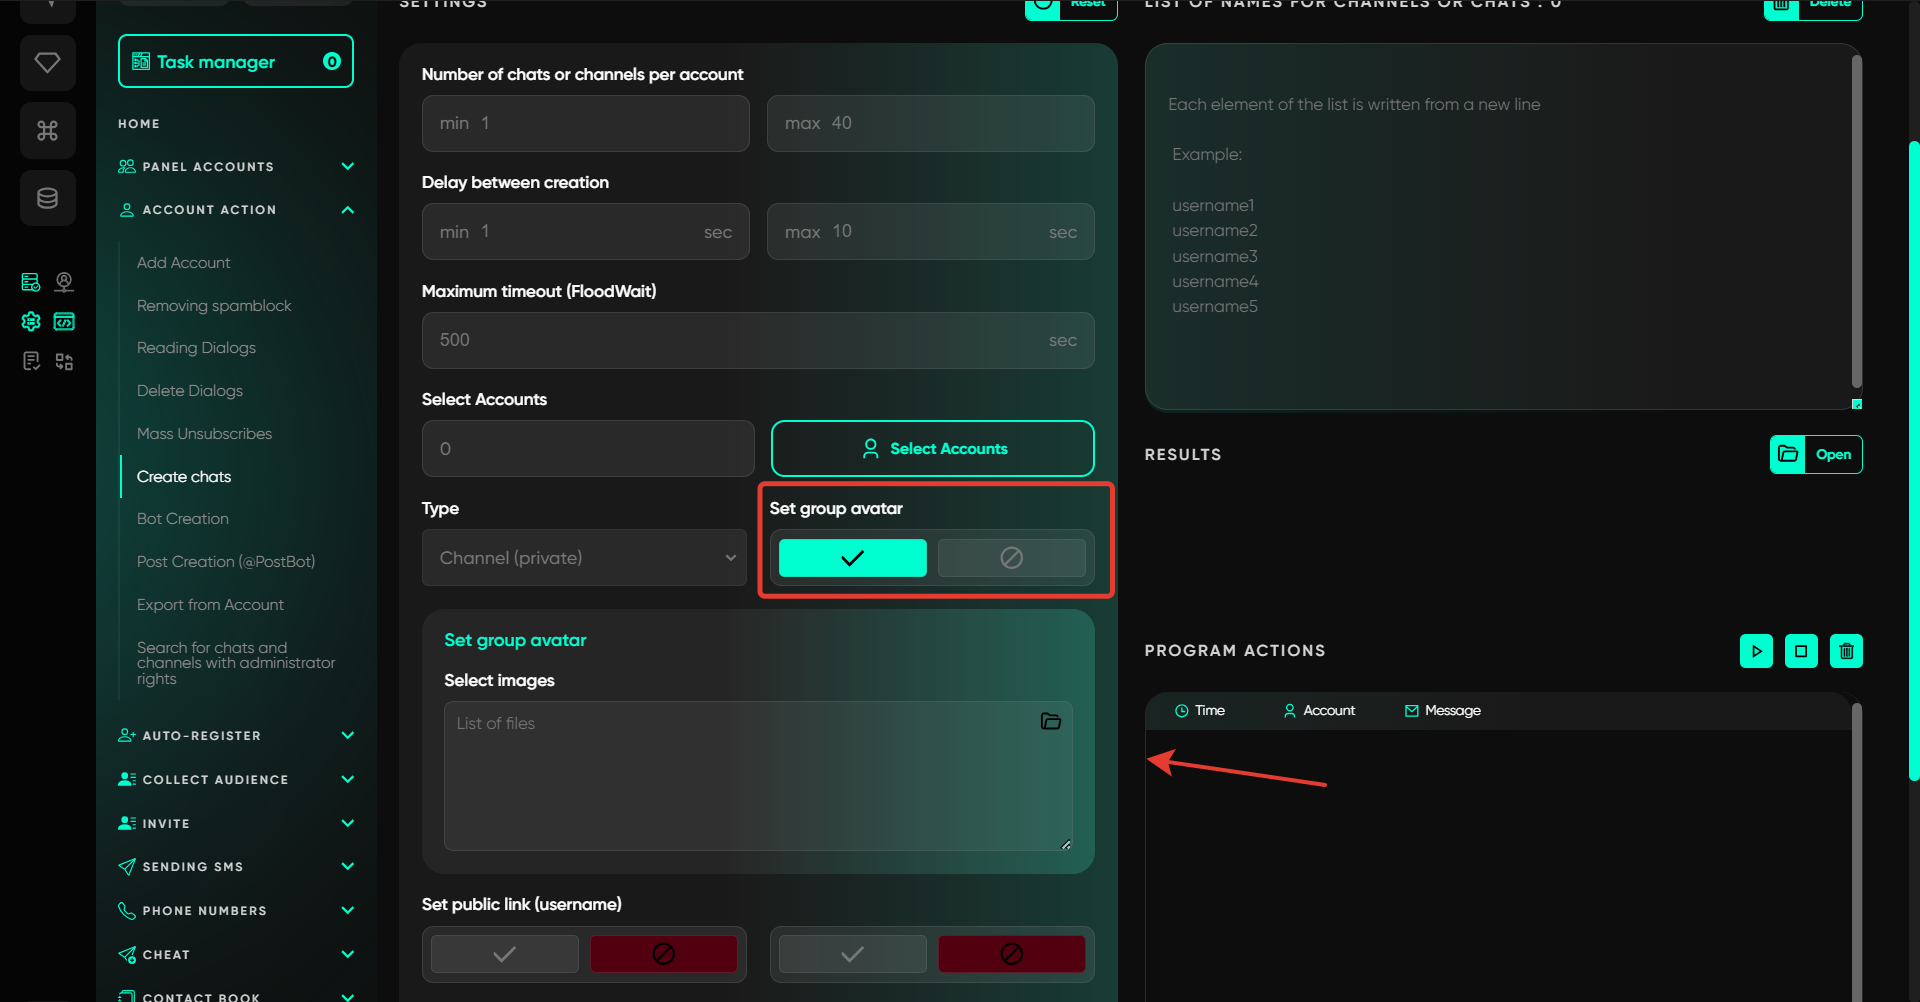1920x1002 pixels.
Task: Open the Type dropdown showing Channel (private)
Action: pyautogui.click(x=584, y=558)
